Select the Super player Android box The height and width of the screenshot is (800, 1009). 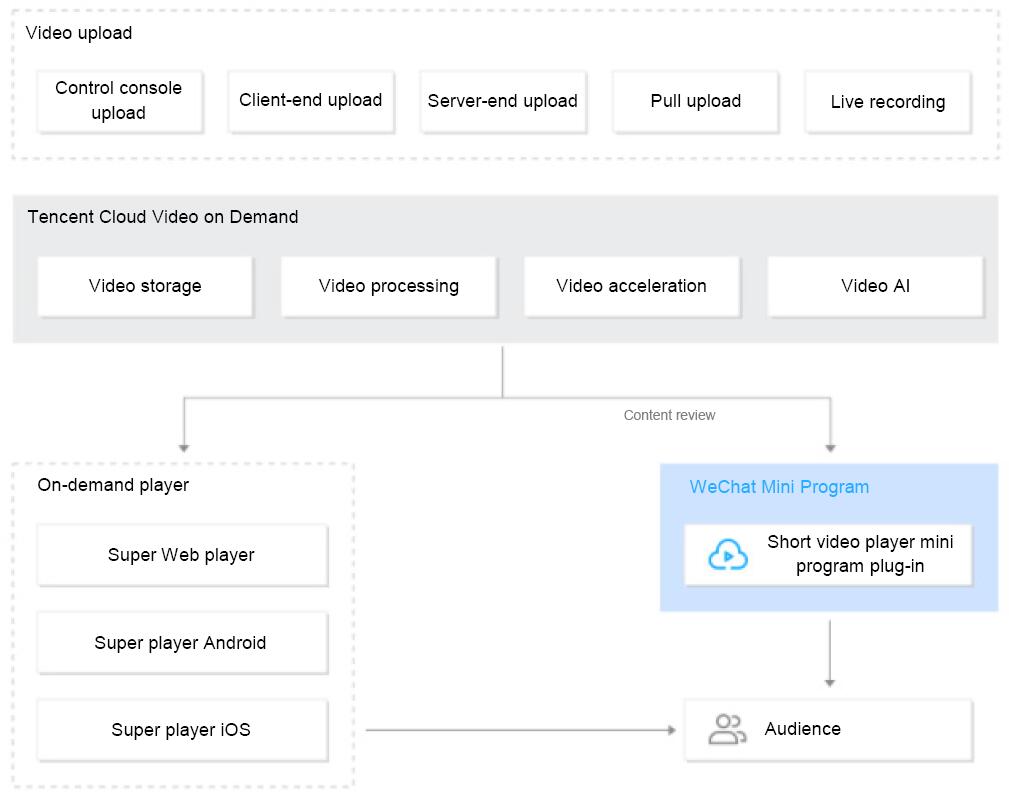tap(183, 643)
